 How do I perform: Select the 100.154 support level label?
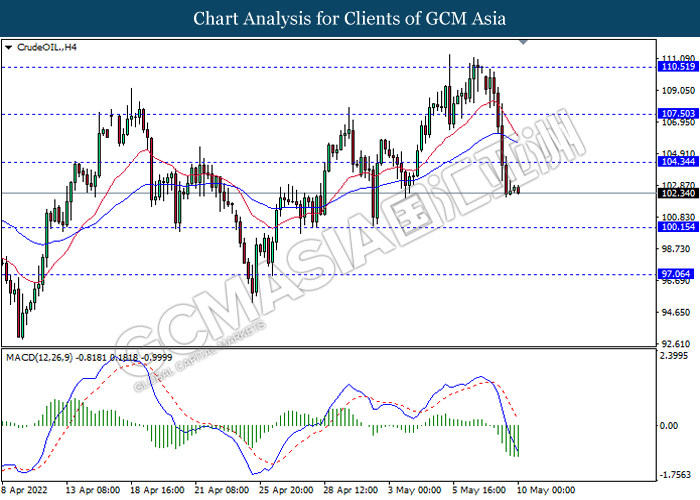click(x=678, y=227)
